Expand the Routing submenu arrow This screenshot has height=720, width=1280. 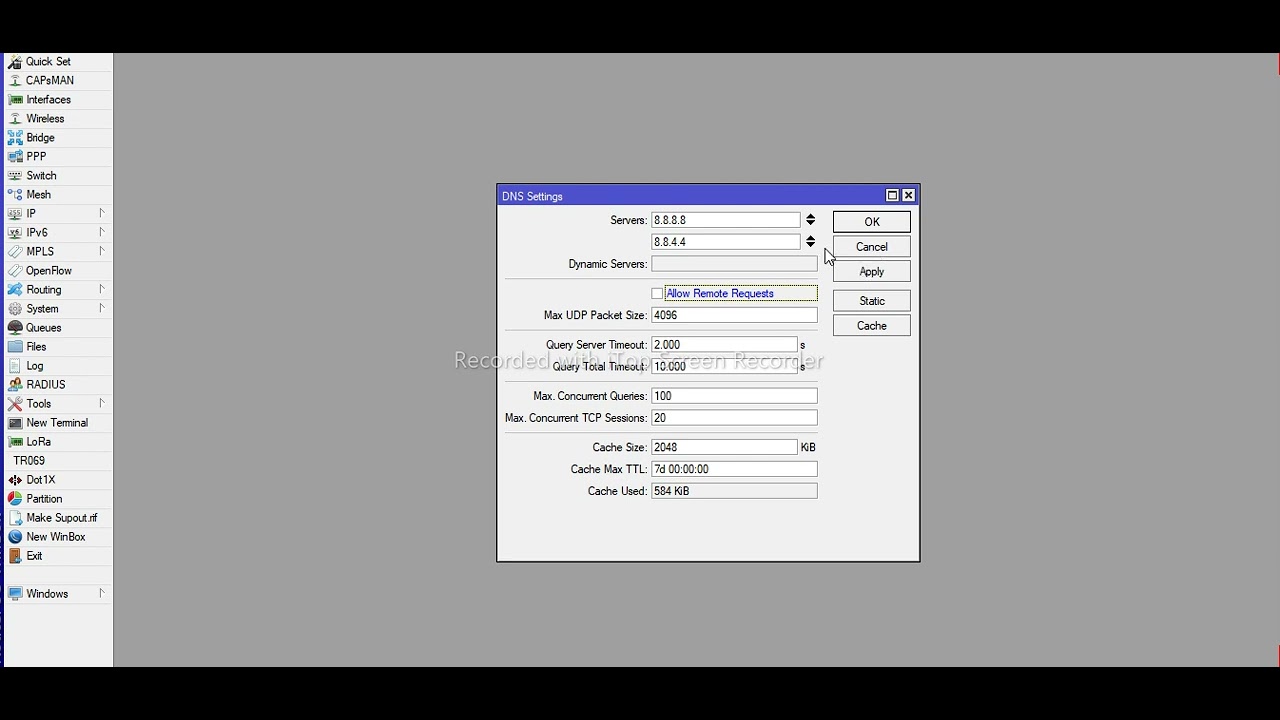click(x=102, y=289)
